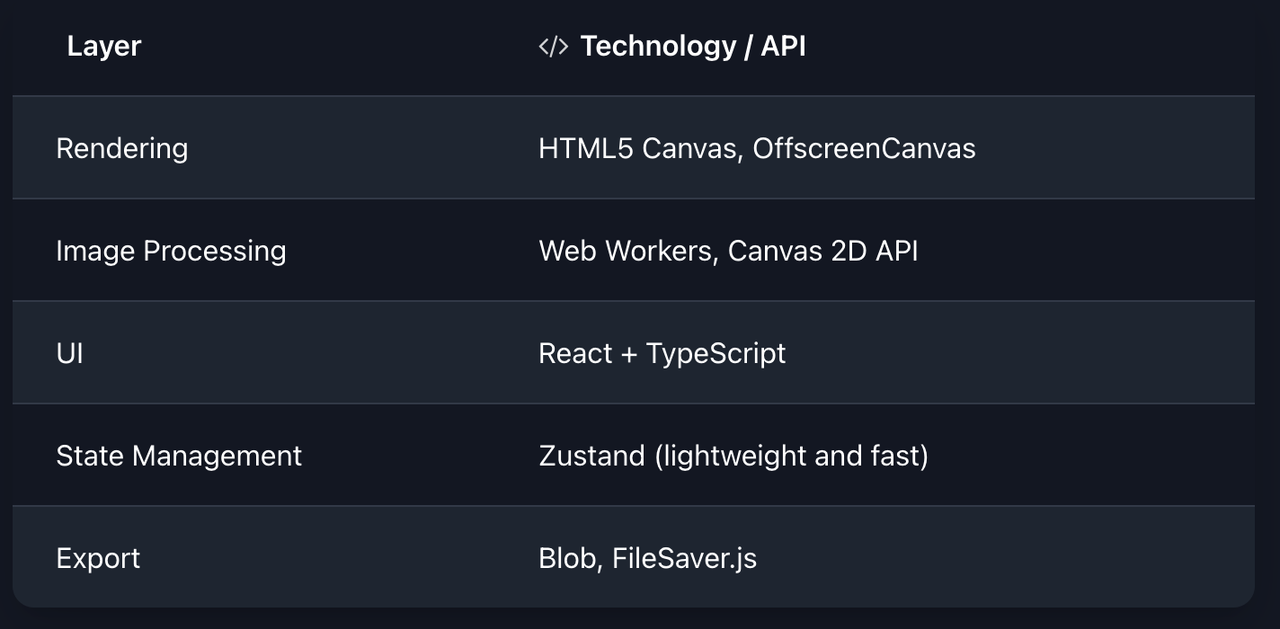Click the word FileSaver.js

[x=684, y=558]
